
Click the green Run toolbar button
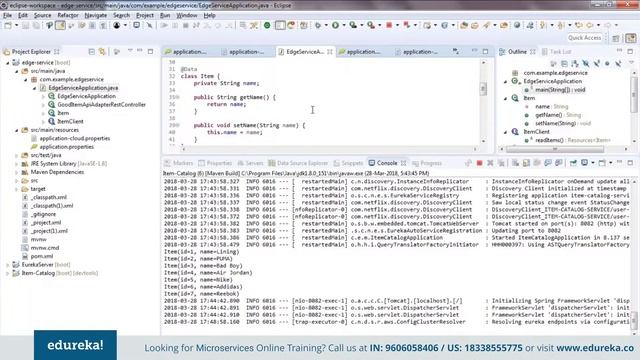point(335,25)
